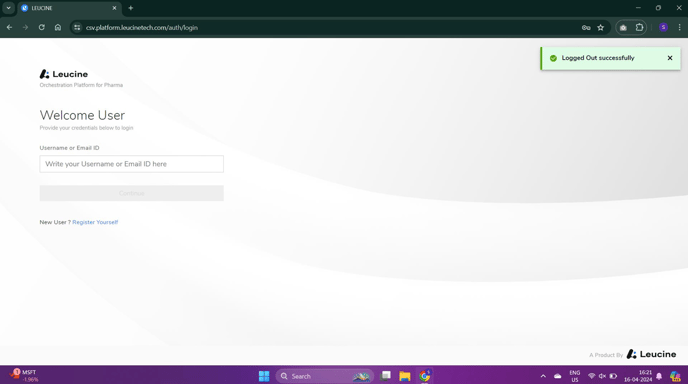Open a new tab with plus button
The height and width of the screenshot is (384, 688).
click(x=130, y=8)
